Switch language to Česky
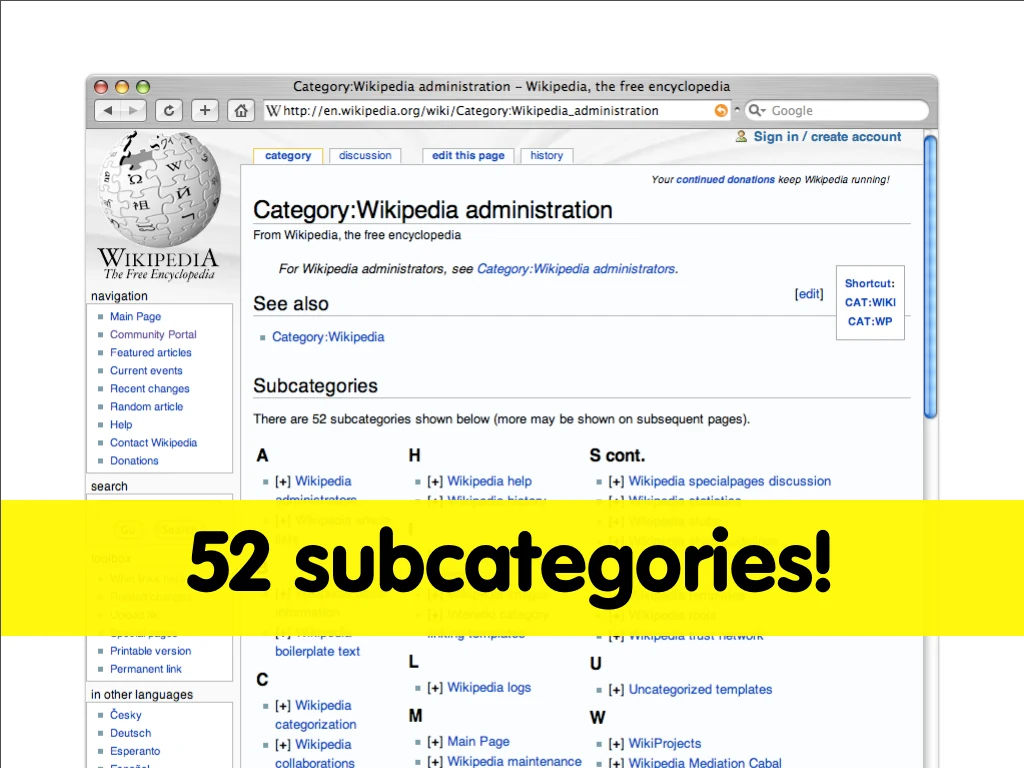 pyautogui.click(x=125, y=715)
